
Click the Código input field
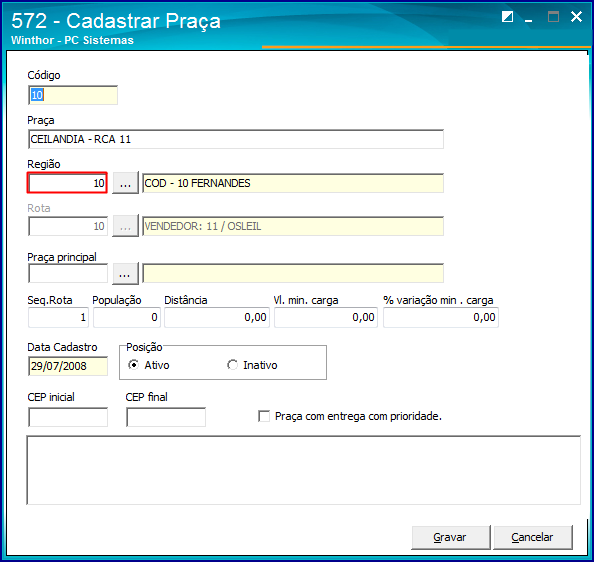(73, 95)
